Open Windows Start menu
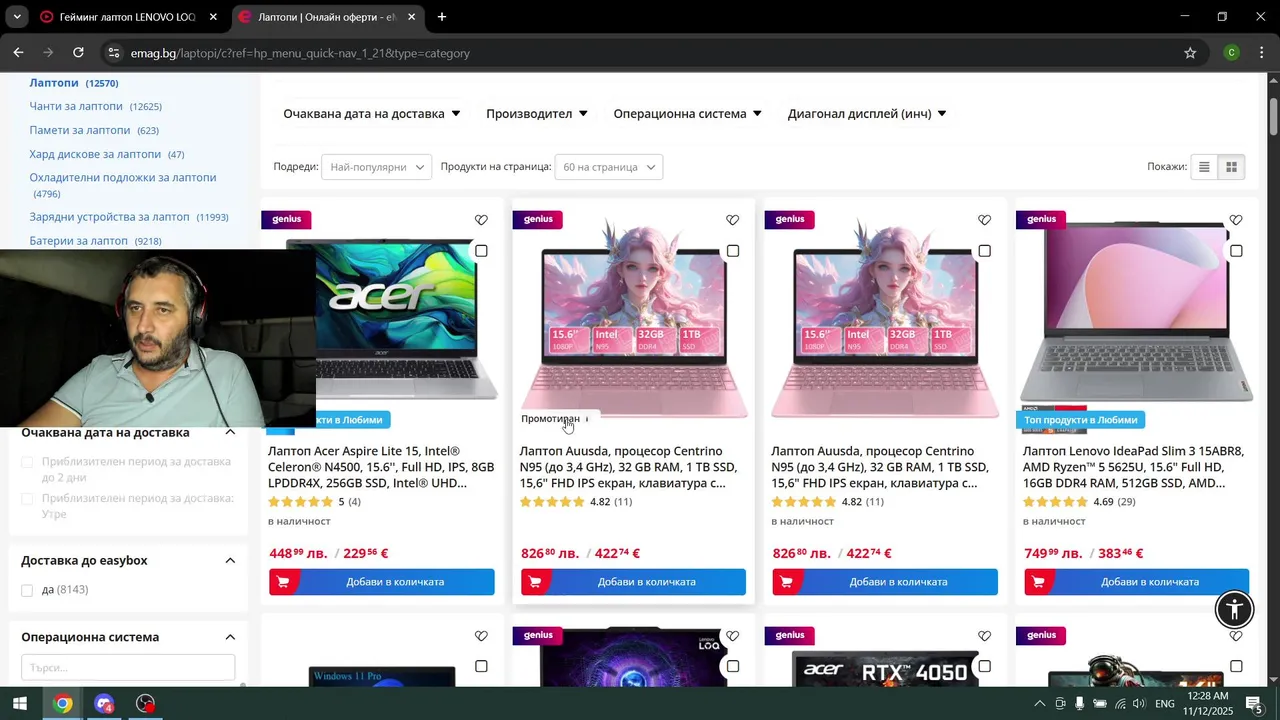Screen dimensions: 1280x720 (19, 704)
